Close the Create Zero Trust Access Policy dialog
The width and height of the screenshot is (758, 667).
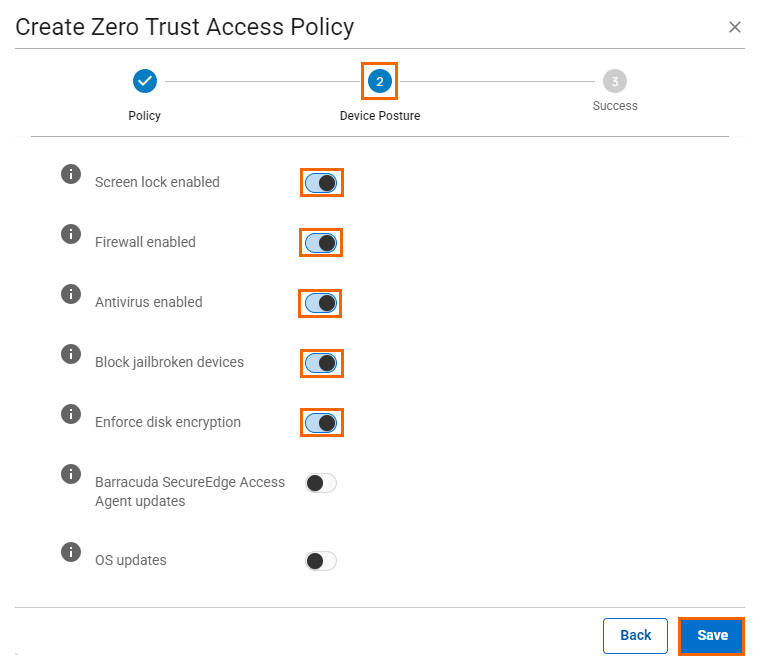[x=735, y=27]
